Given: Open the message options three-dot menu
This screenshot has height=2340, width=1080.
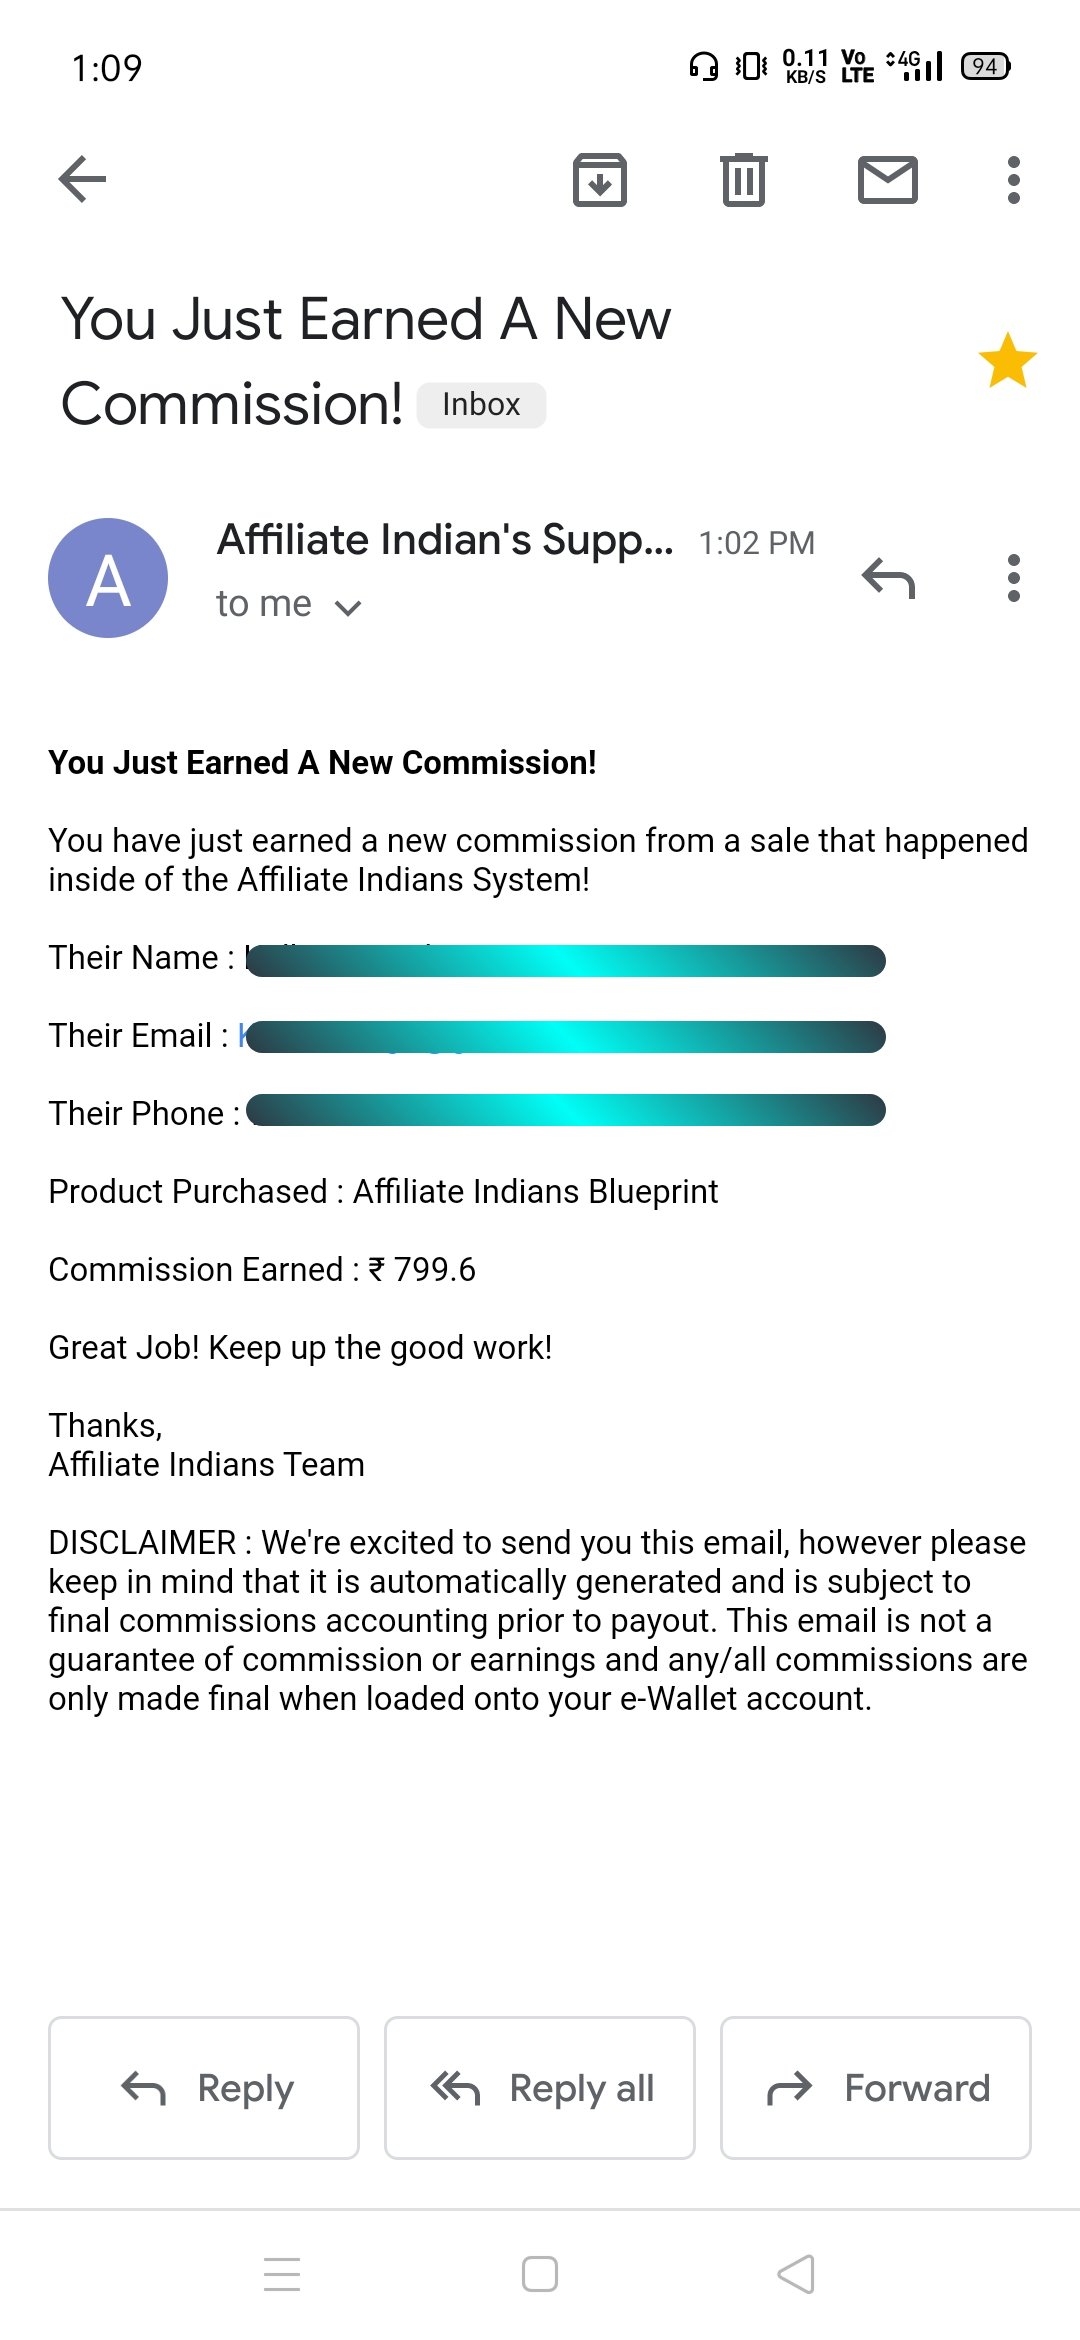Looking at the screenshot, I should (1013, 578).
